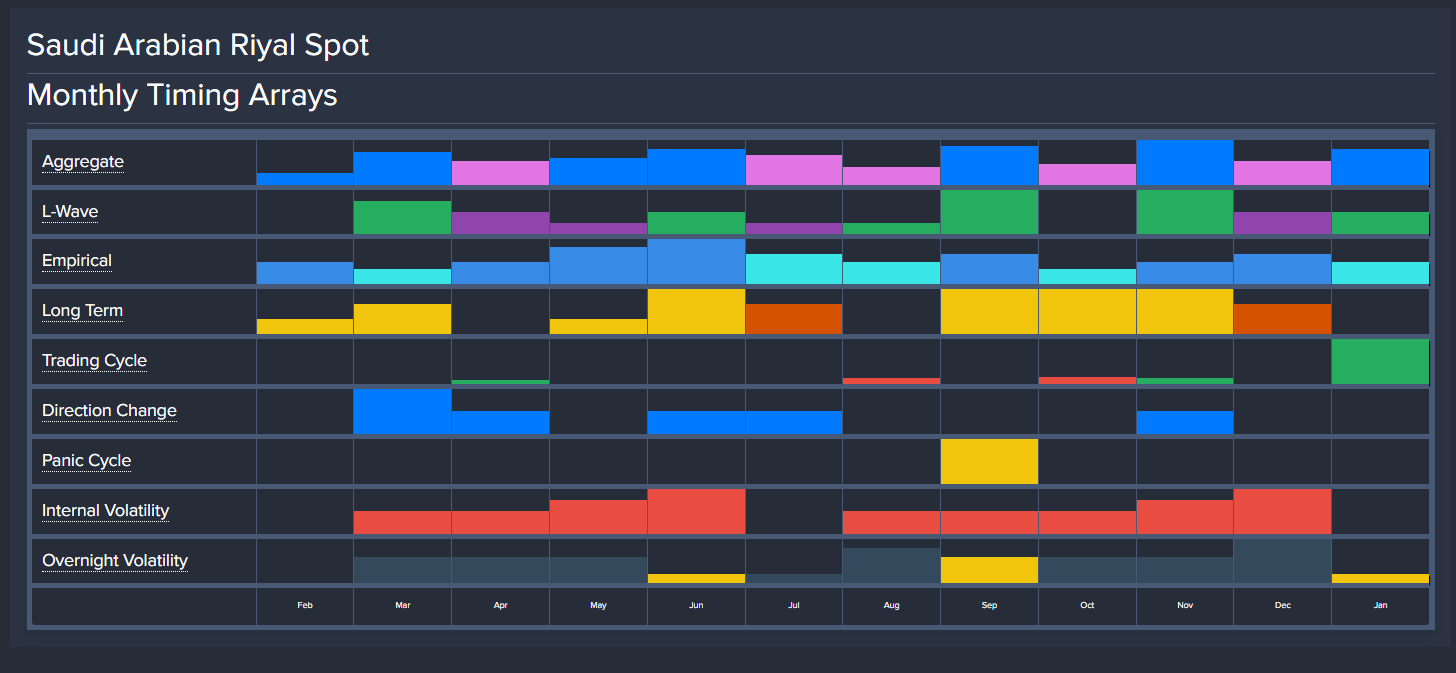This screenshot has width=1456, height=673.
Task: Click the Internal Volatility link
Action: coord(105,511)
